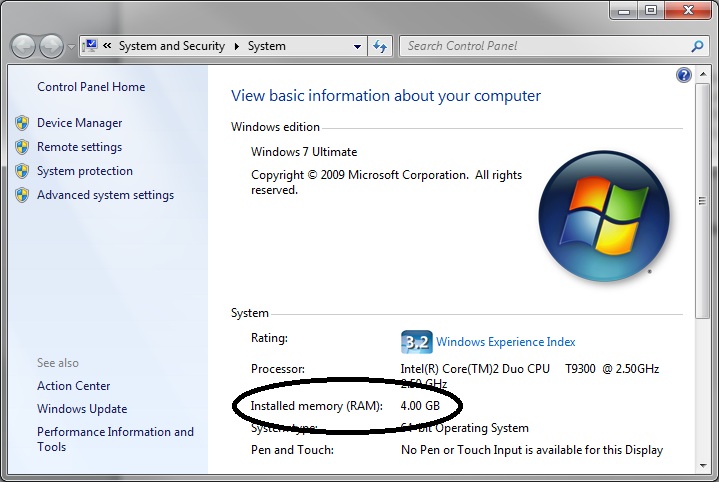Viewport: 719px width, 482px height.
Task: Open Device Manager link
Action: click(79, 123)
